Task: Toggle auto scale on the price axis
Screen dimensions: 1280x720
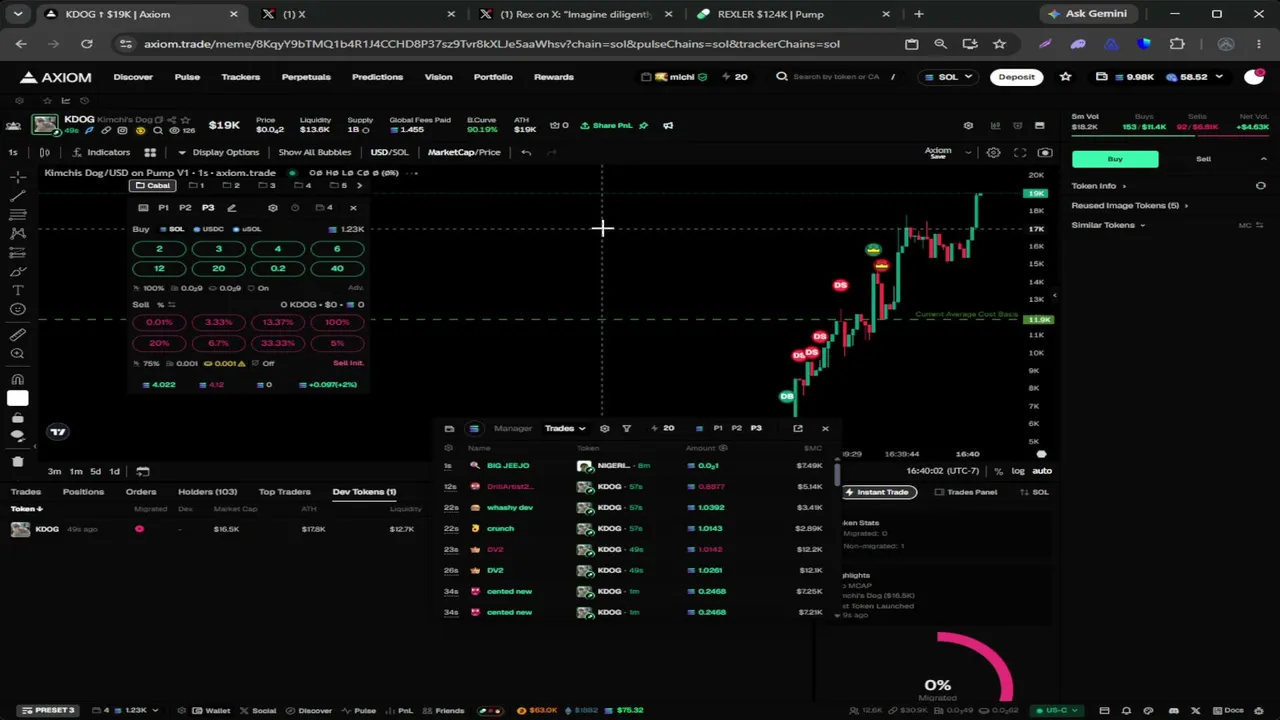Action: pos(1042,471)
